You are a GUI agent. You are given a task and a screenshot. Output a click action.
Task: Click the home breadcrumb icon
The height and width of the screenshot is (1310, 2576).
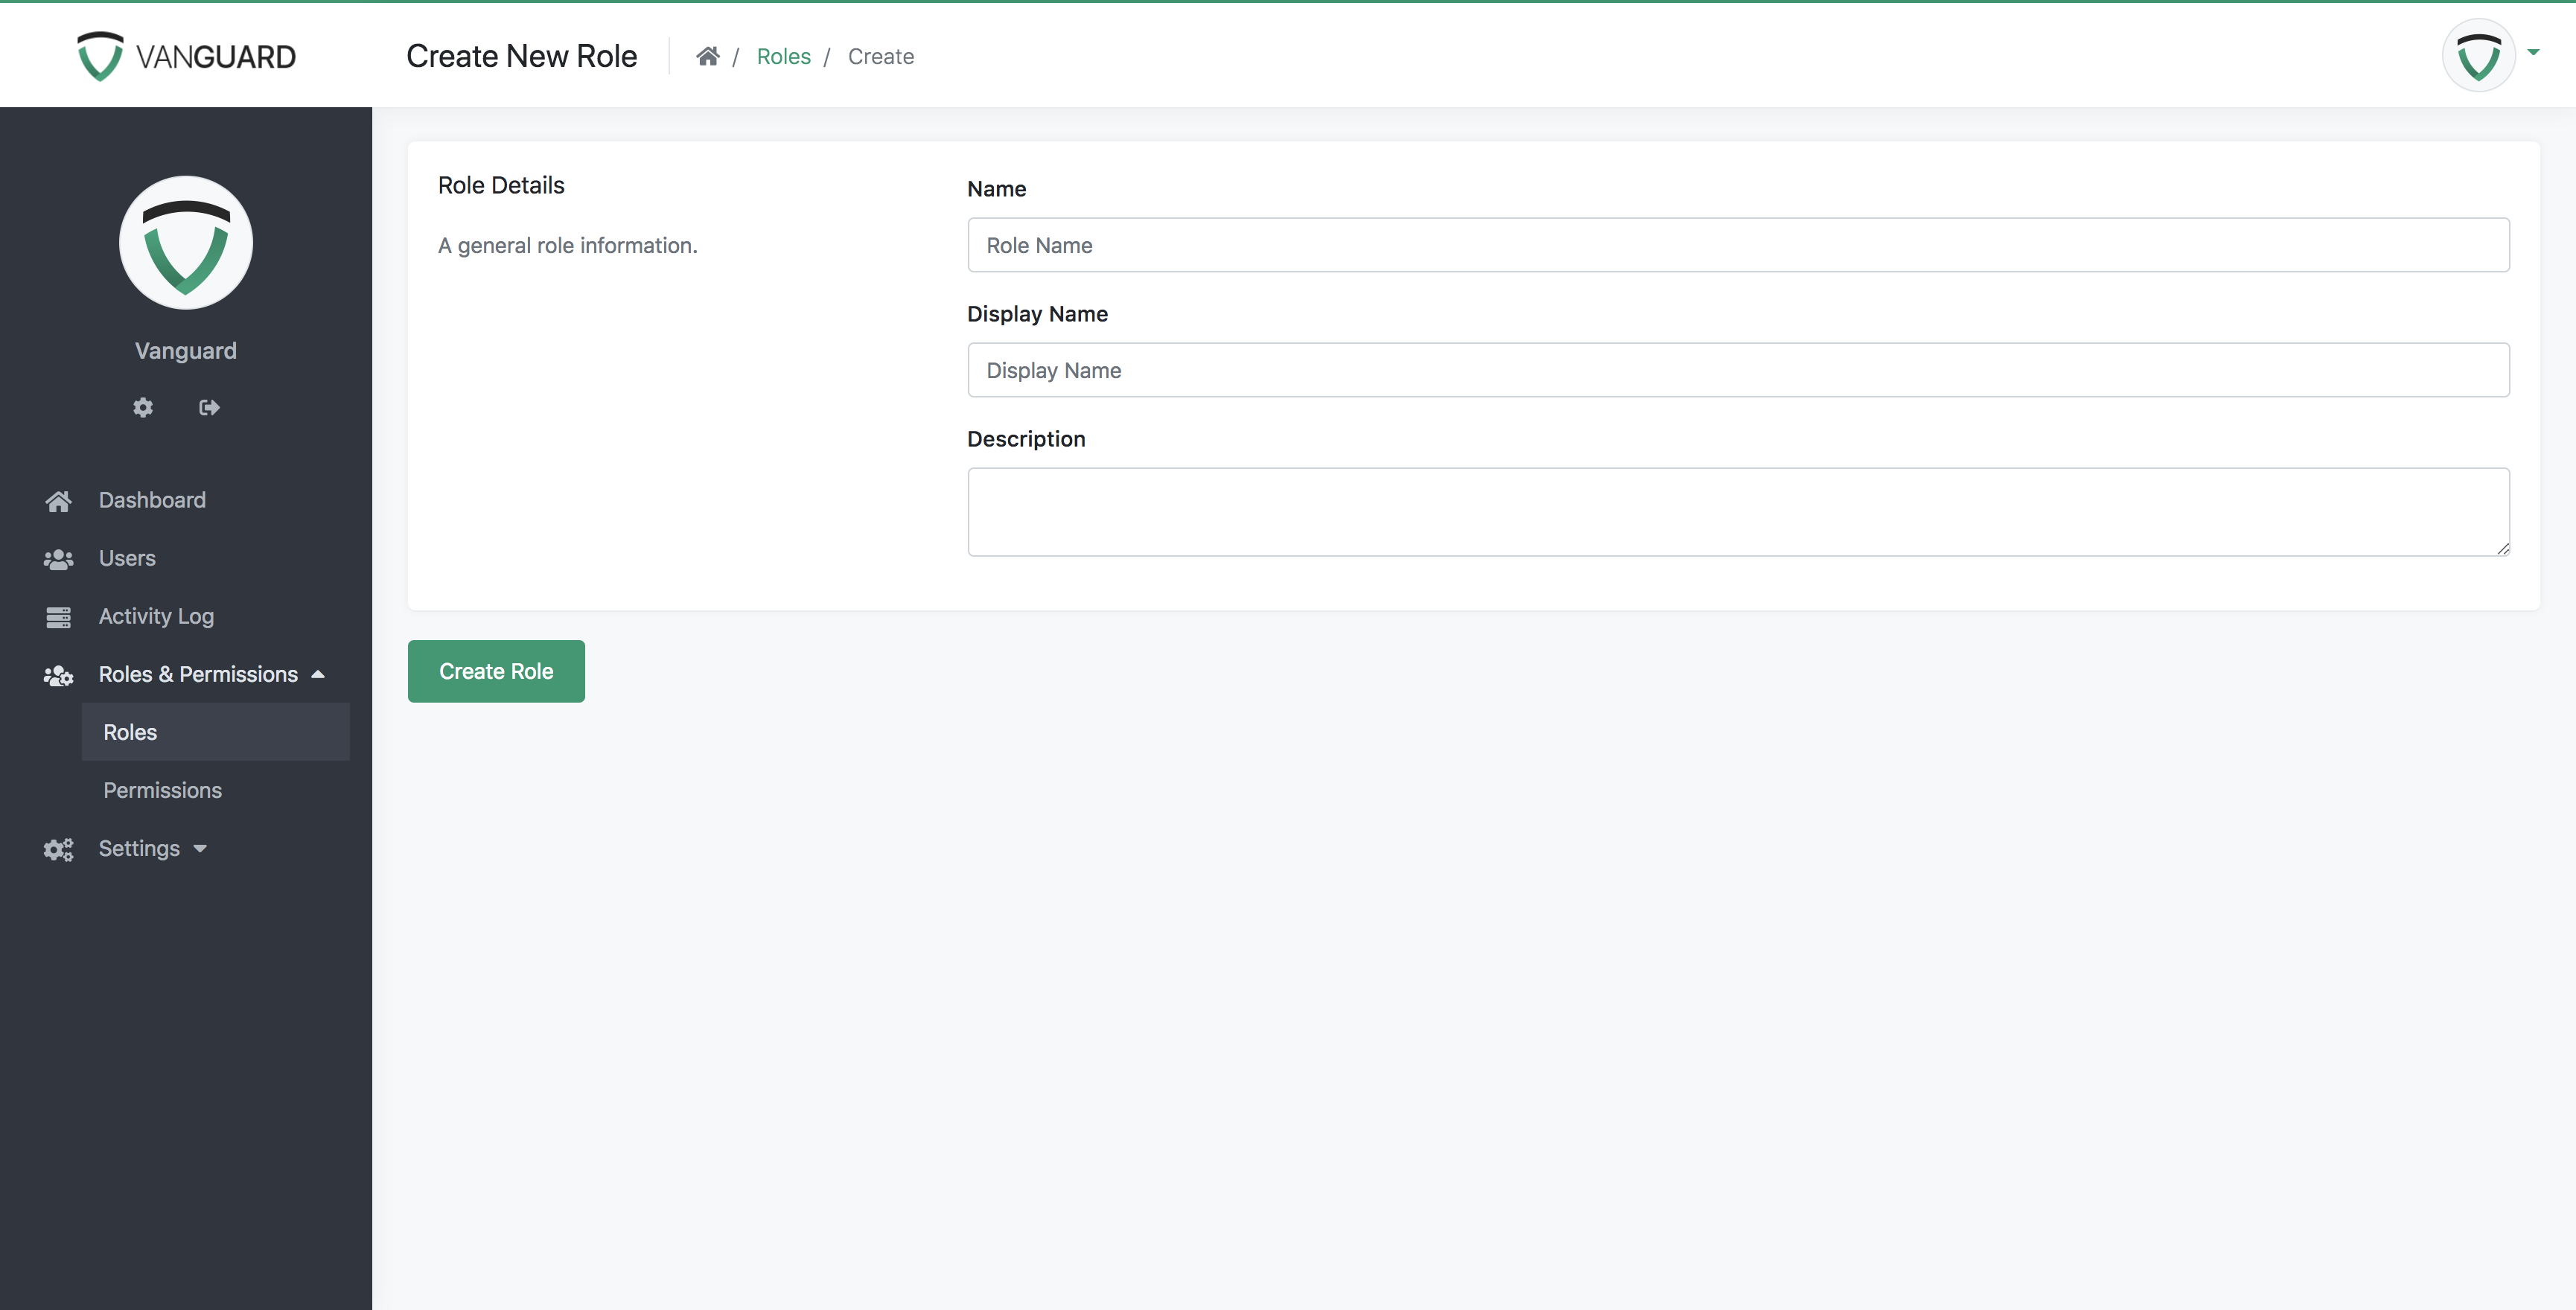coord(707,55)
